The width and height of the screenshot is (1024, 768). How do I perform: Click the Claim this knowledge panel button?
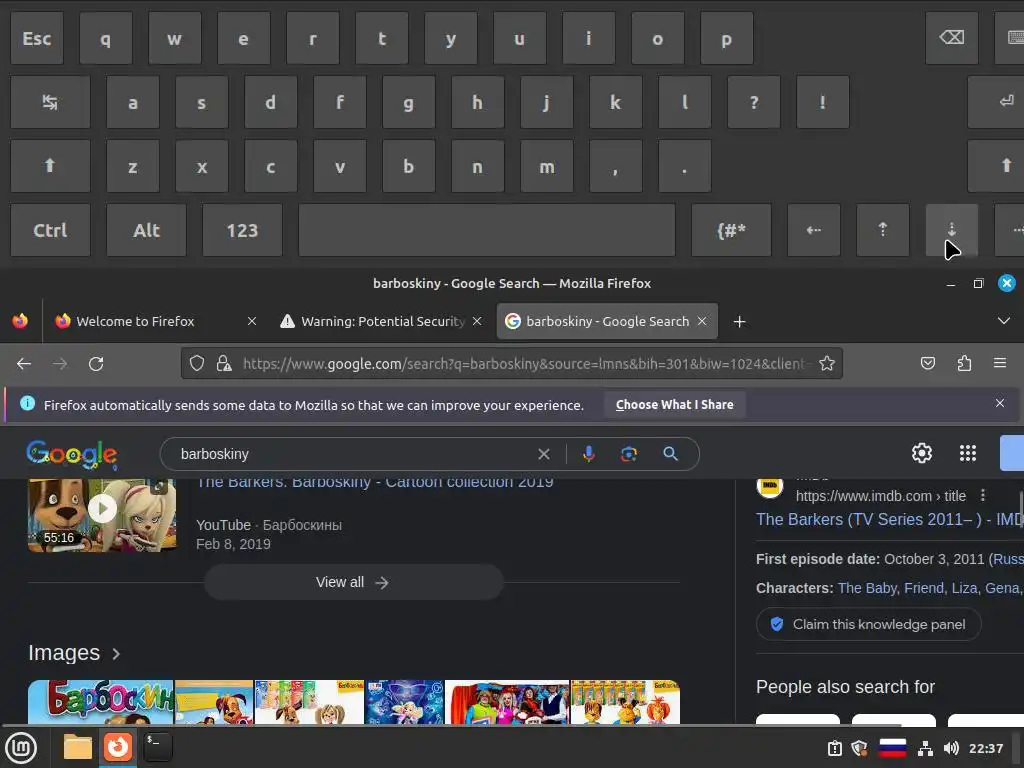click(869, 624)
